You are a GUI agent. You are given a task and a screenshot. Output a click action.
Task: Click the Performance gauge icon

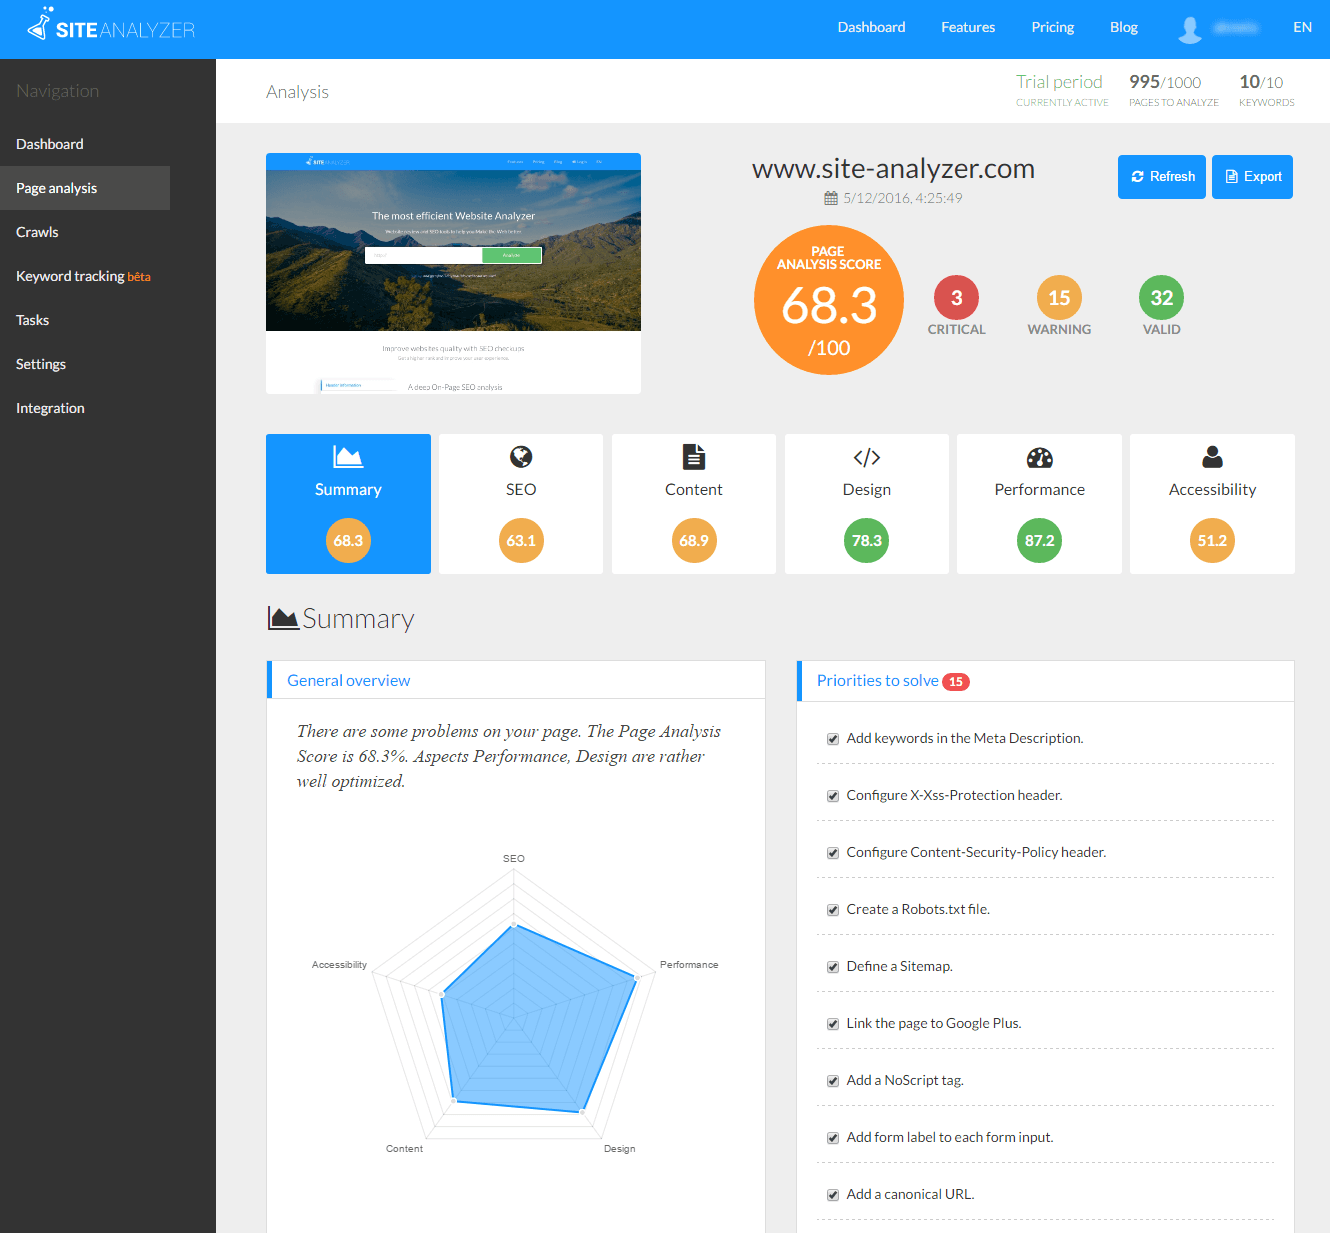(1040, 457)
